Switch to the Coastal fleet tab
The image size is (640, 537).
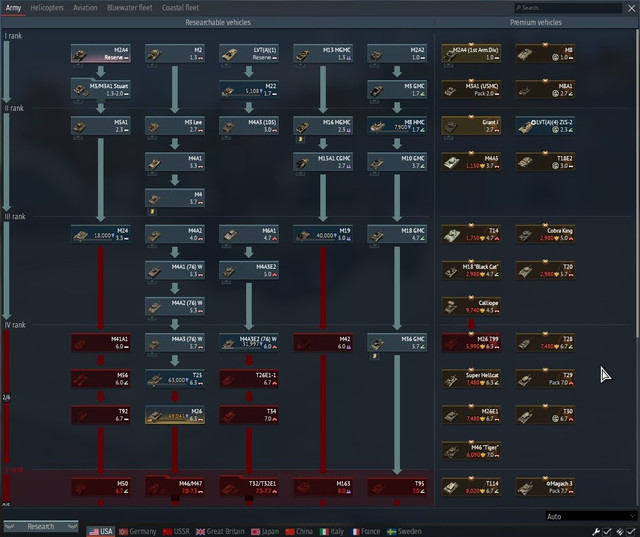click(180, 8)
